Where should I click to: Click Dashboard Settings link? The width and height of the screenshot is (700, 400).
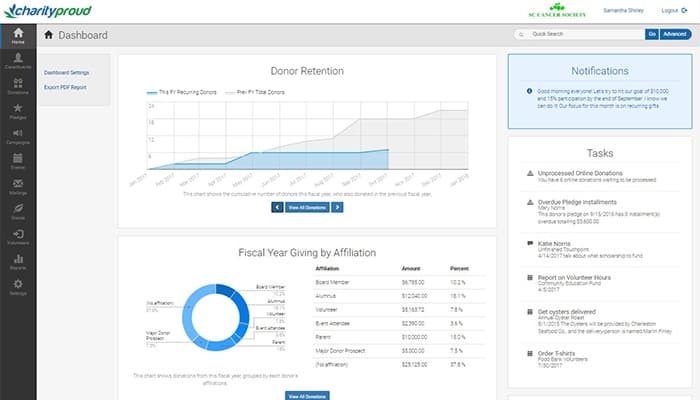[66, 73]
